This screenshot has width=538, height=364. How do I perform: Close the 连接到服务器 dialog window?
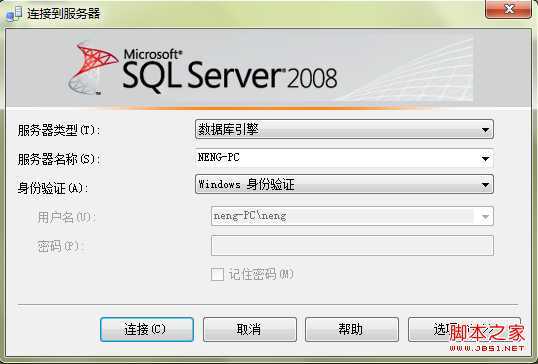coord(508,9)
